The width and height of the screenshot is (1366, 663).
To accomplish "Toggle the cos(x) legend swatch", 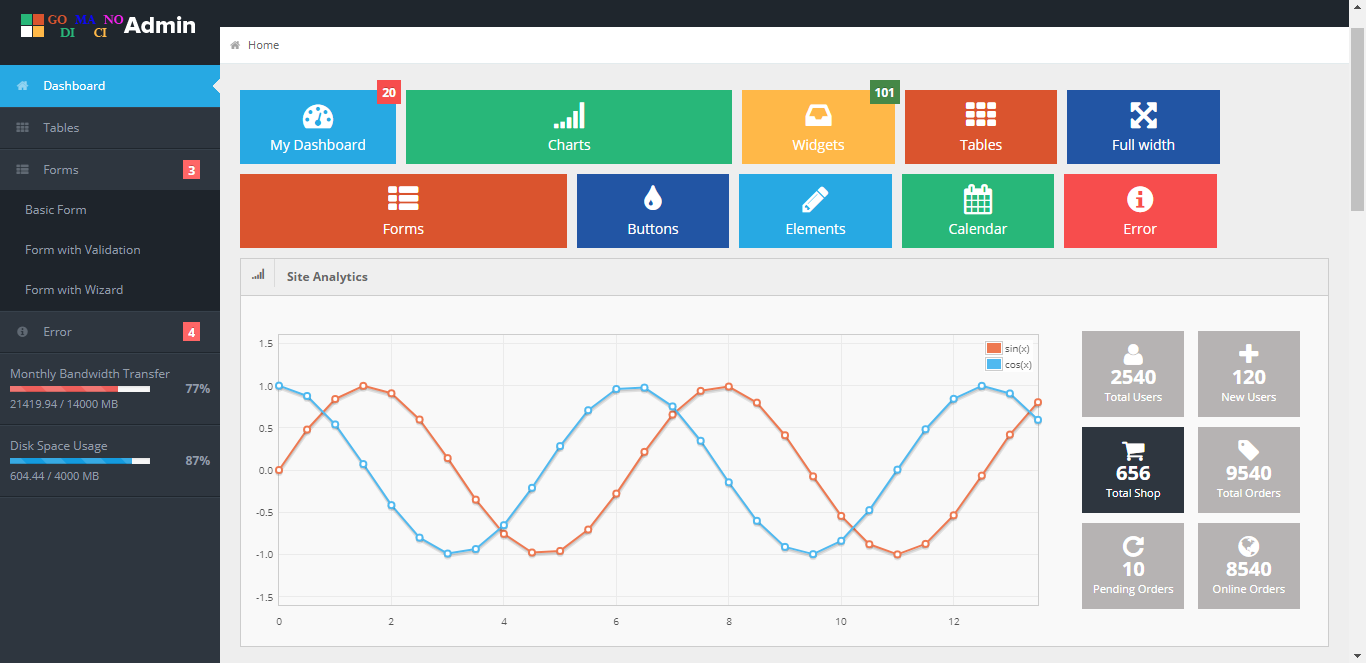I will pos(993,364).
